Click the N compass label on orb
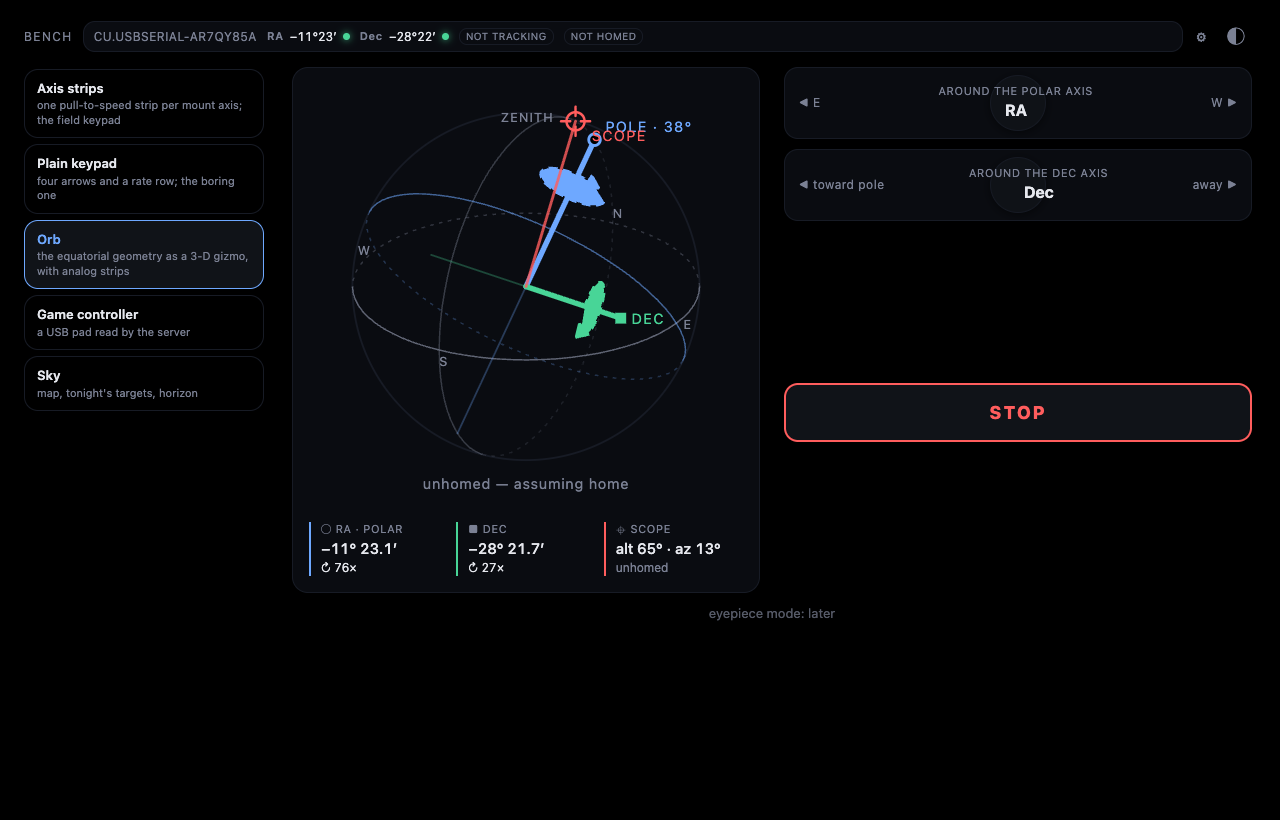 coord(617,214)
